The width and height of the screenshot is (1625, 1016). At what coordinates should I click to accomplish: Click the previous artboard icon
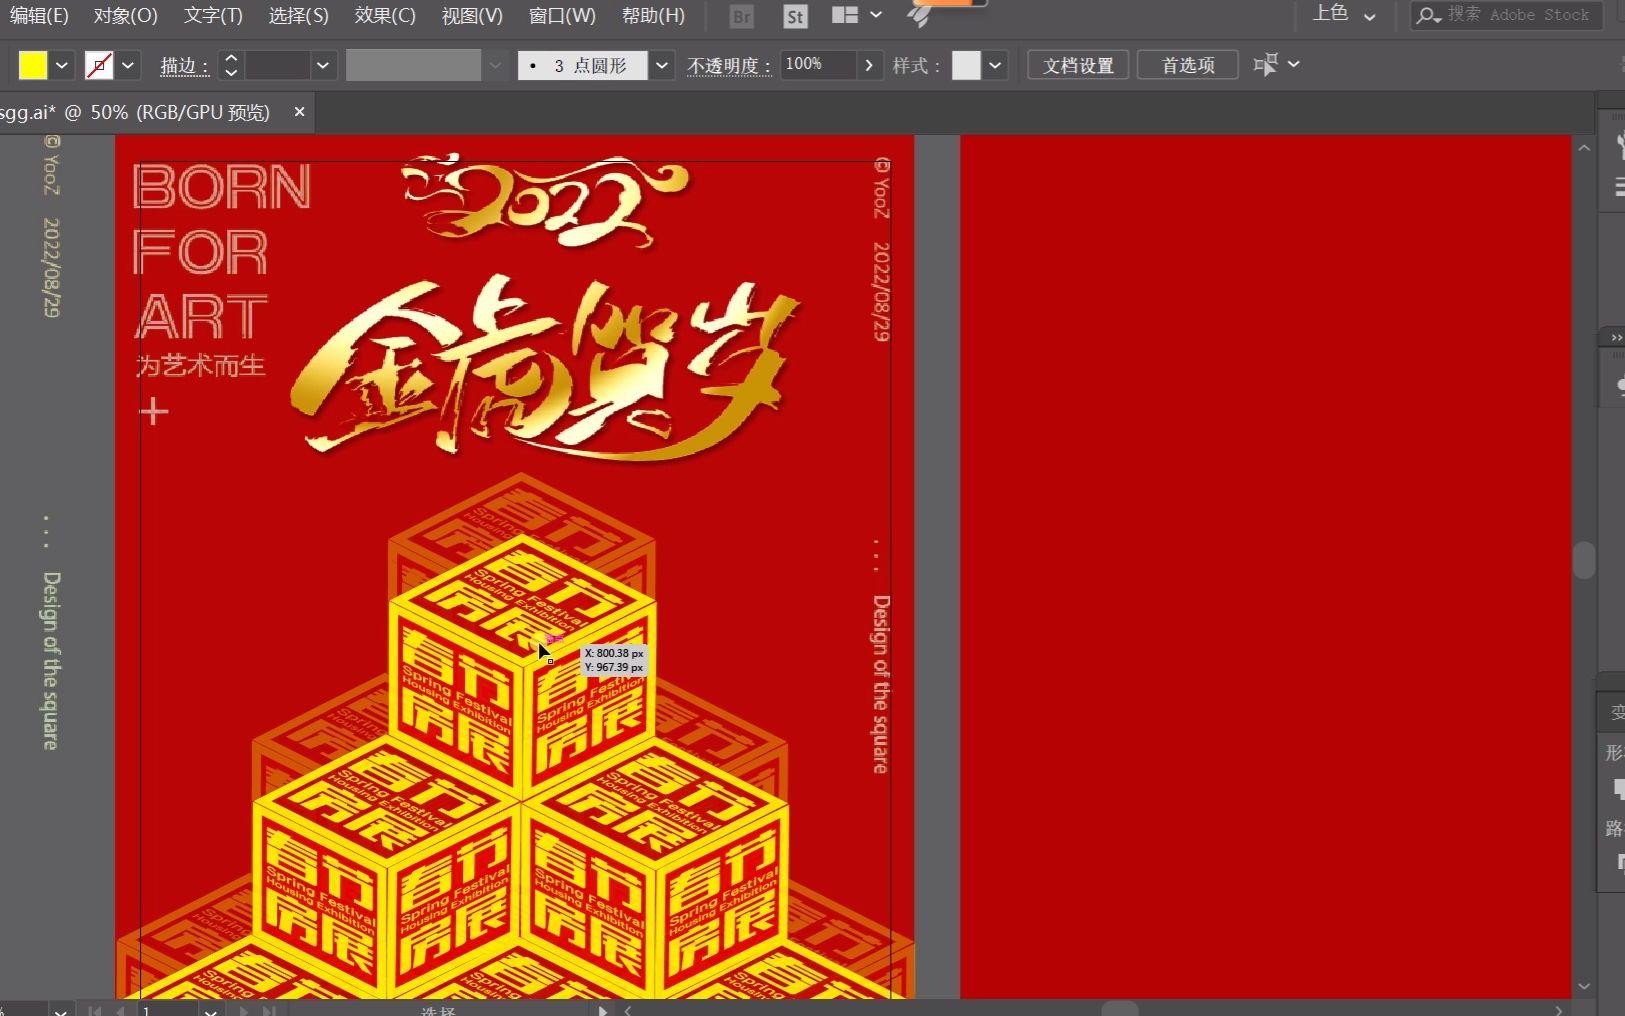pos(121,1011)
